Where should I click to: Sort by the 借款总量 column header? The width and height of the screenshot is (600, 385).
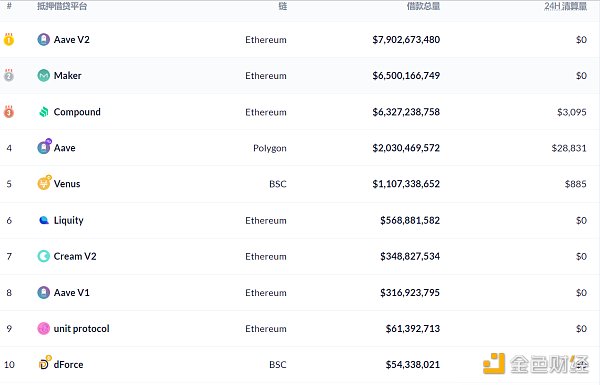coord(423,6)
